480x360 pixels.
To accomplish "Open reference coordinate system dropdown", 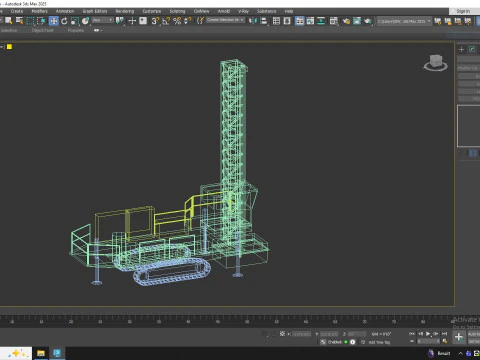I will click(x=103, y=20).
